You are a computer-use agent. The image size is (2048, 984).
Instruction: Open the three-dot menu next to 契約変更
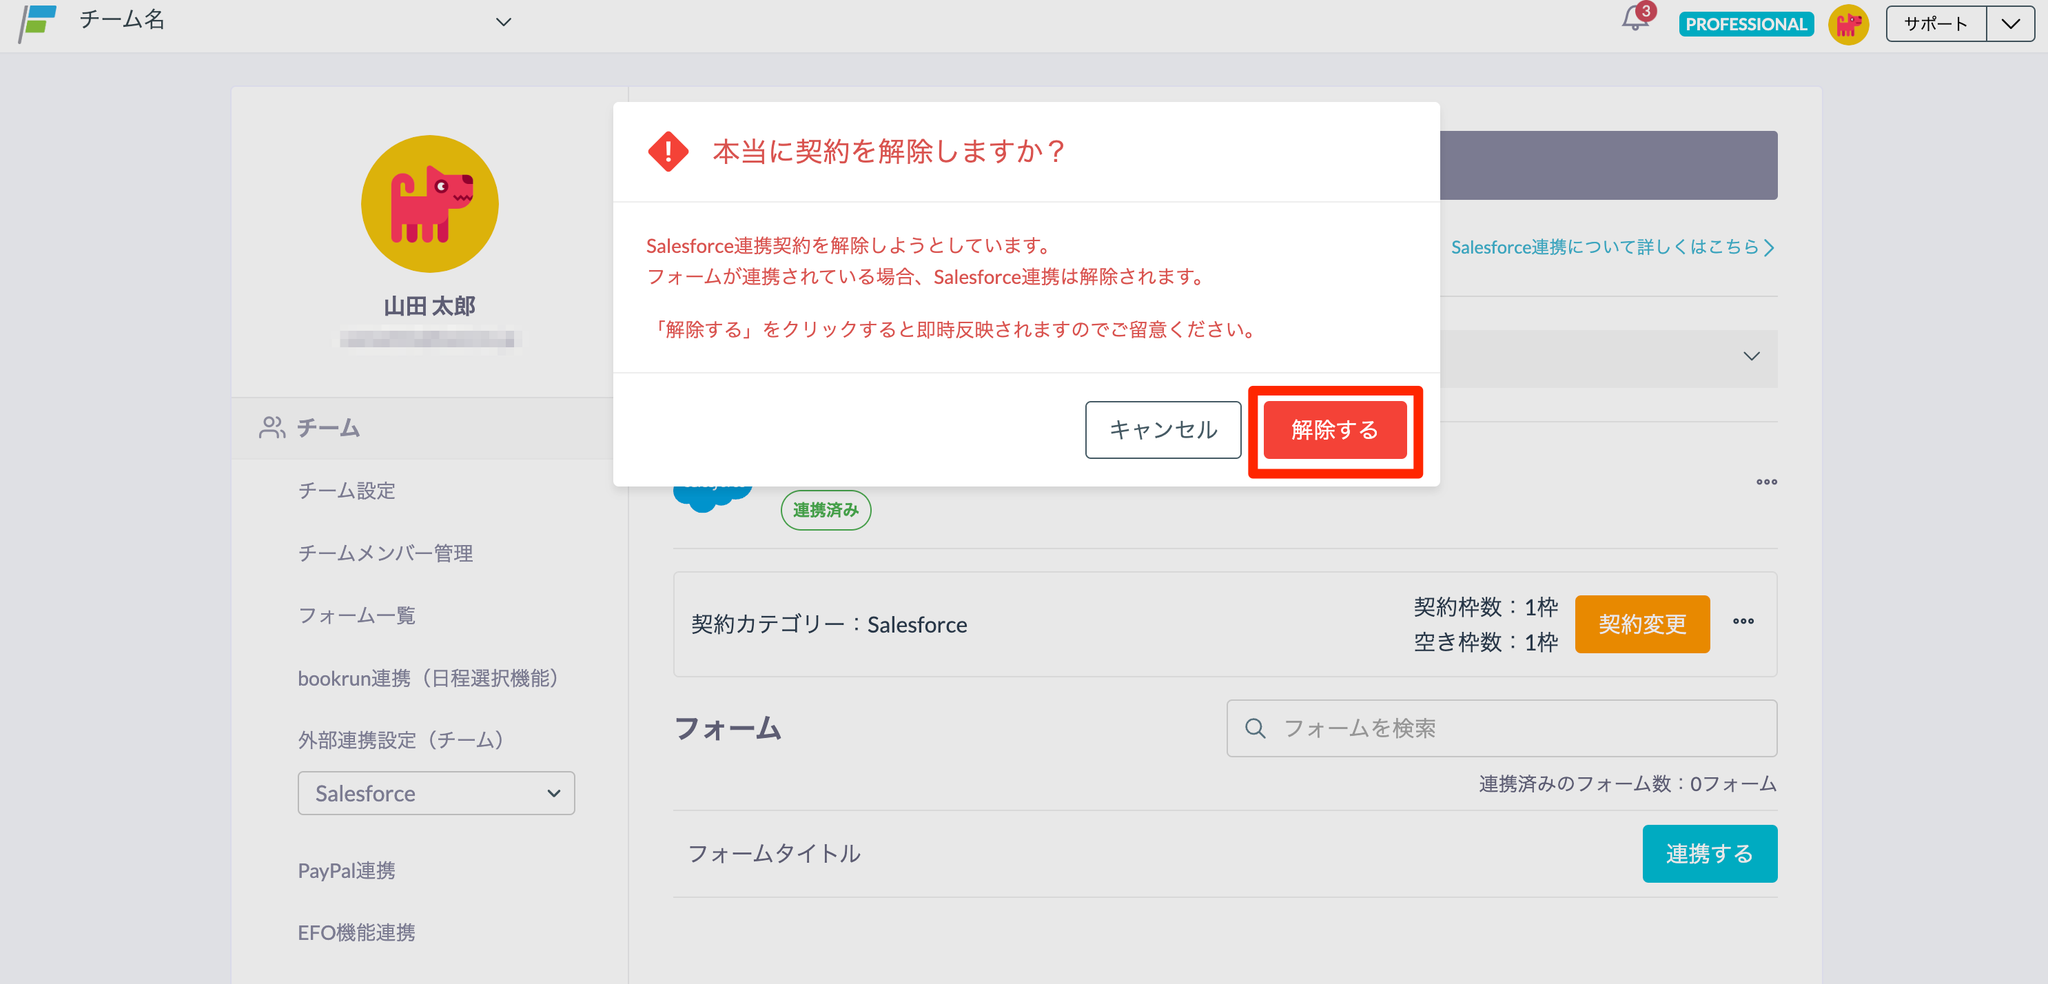click(1744, 621)
